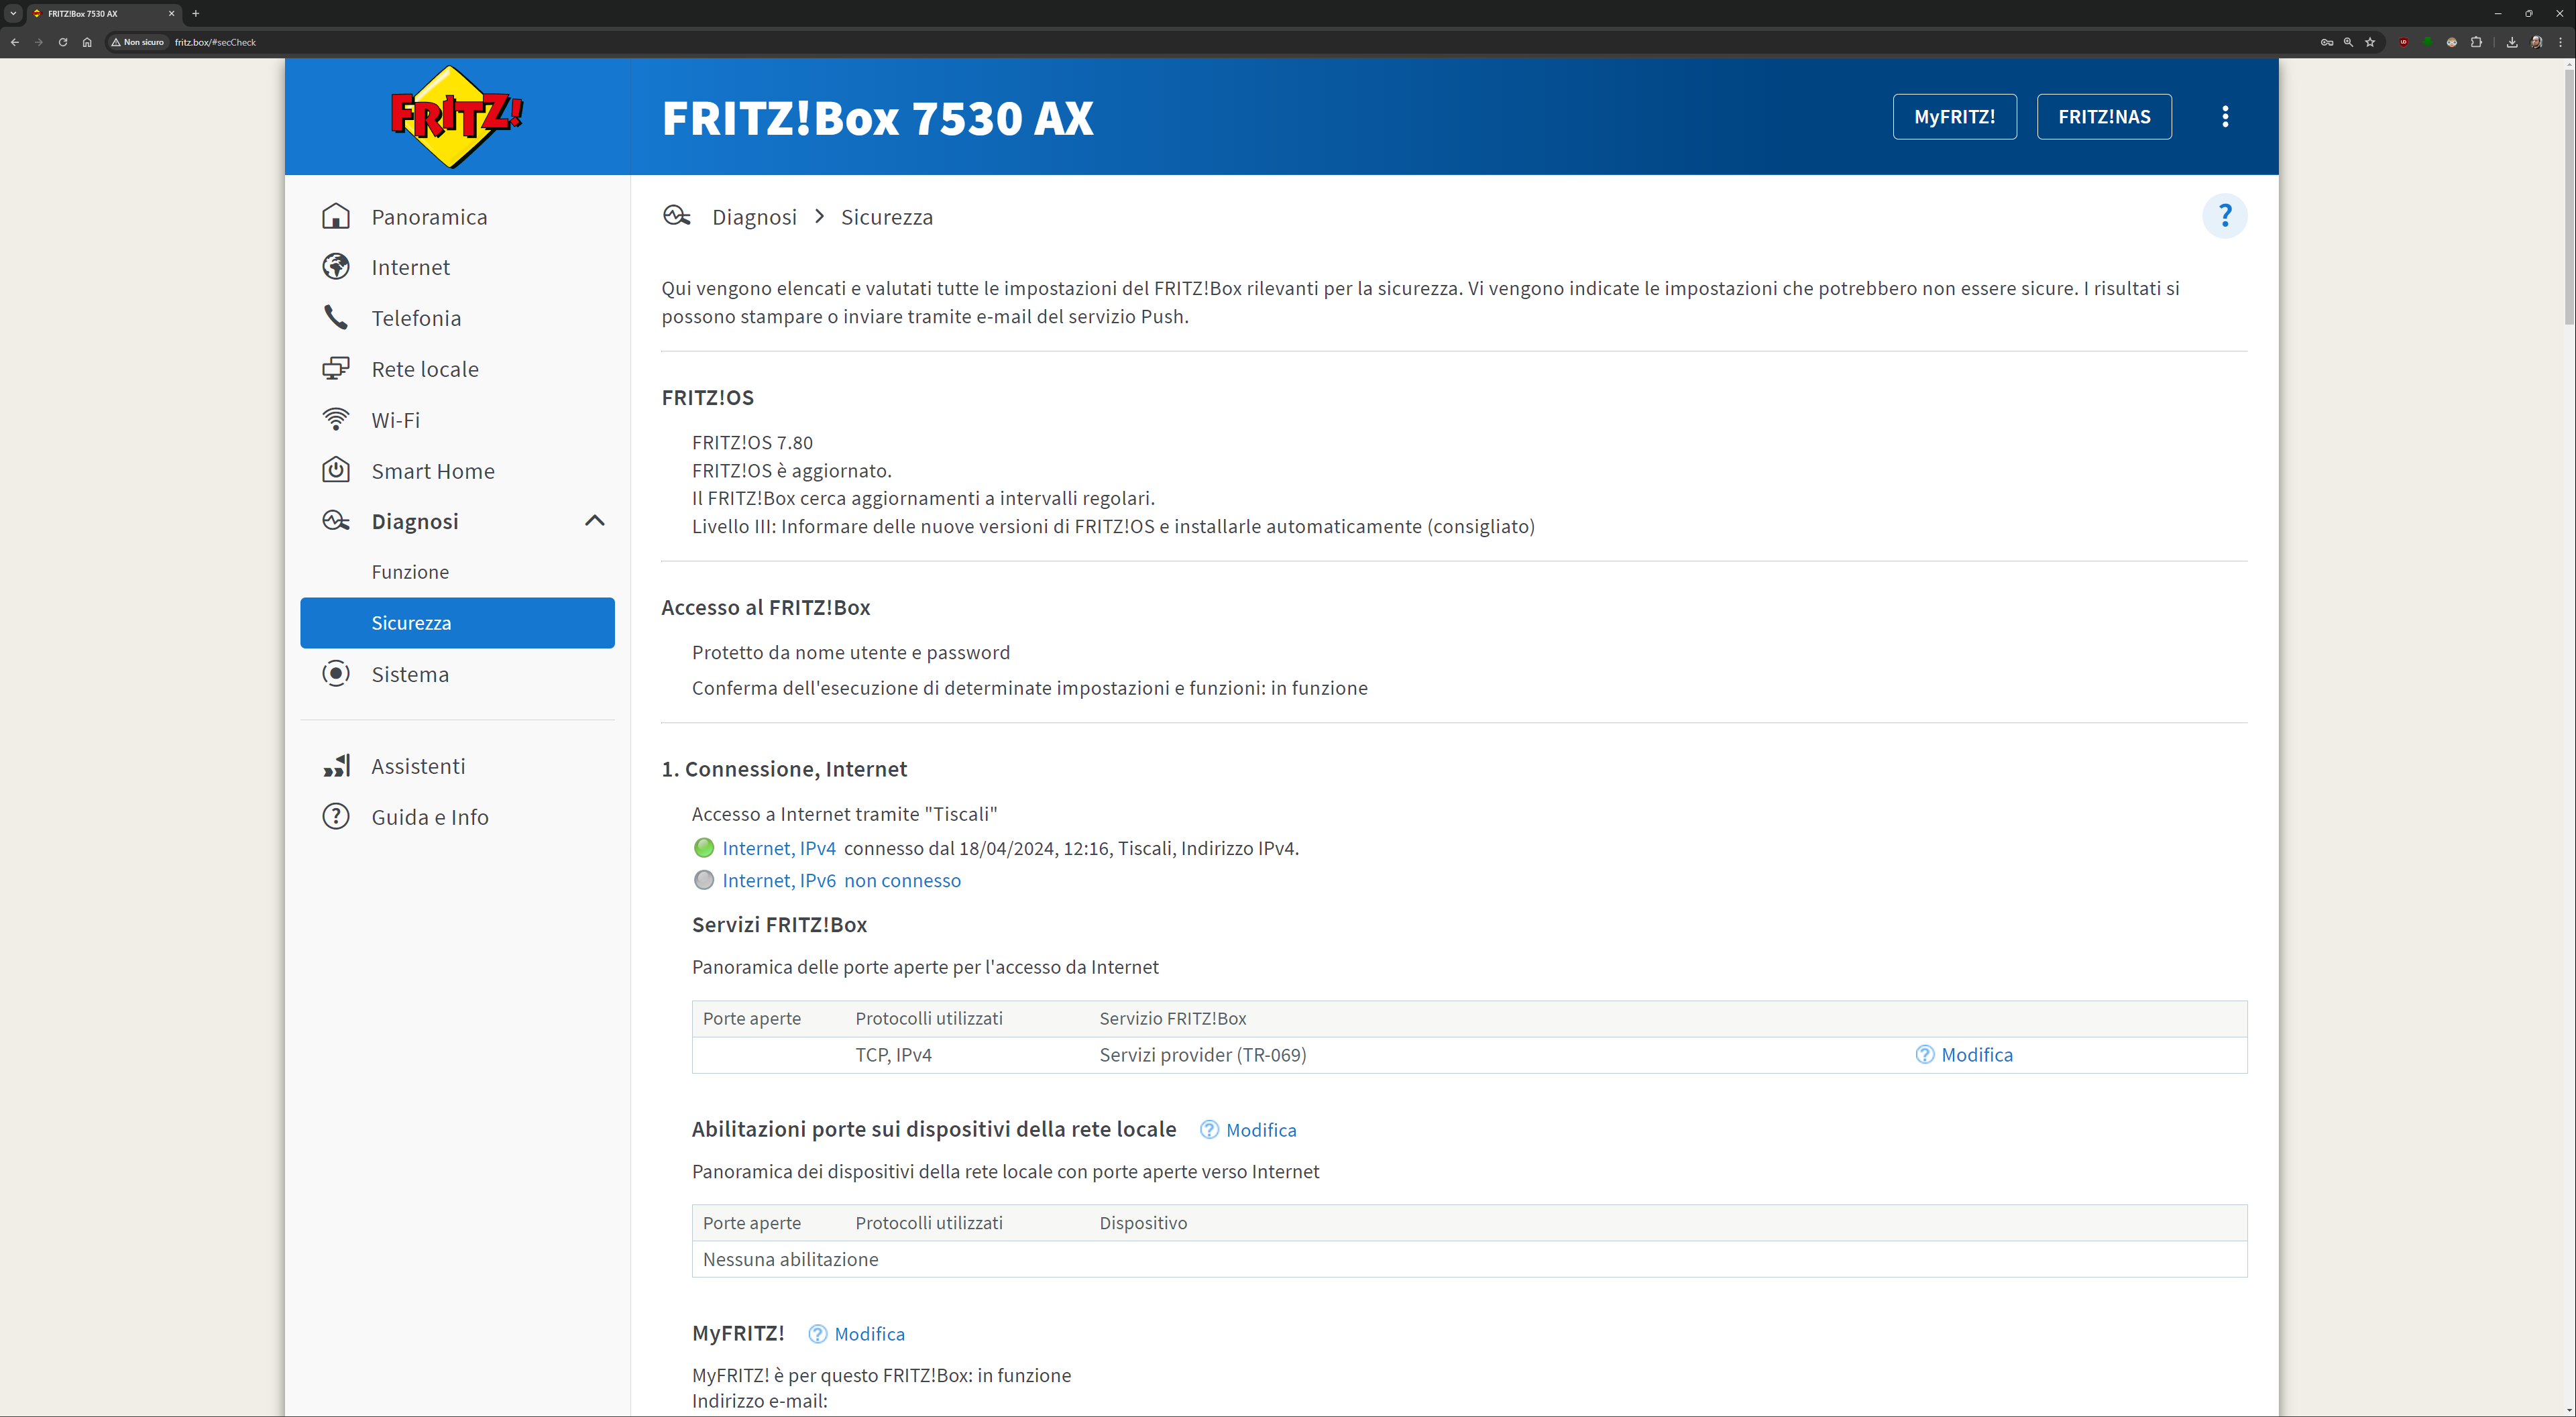Click Modifica link for TR-069 service
Screen dimensions: 2576x1417
point(1976,1055)
